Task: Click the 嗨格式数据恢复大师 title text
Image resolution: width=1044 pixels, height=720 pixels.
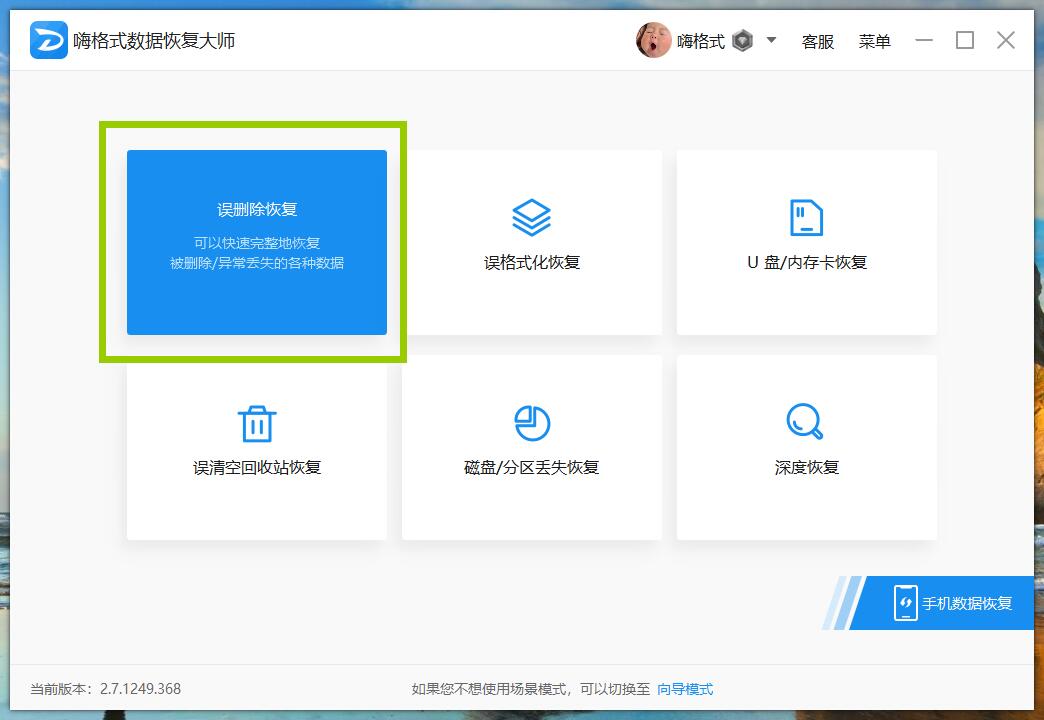Action: tap(154, 41)
